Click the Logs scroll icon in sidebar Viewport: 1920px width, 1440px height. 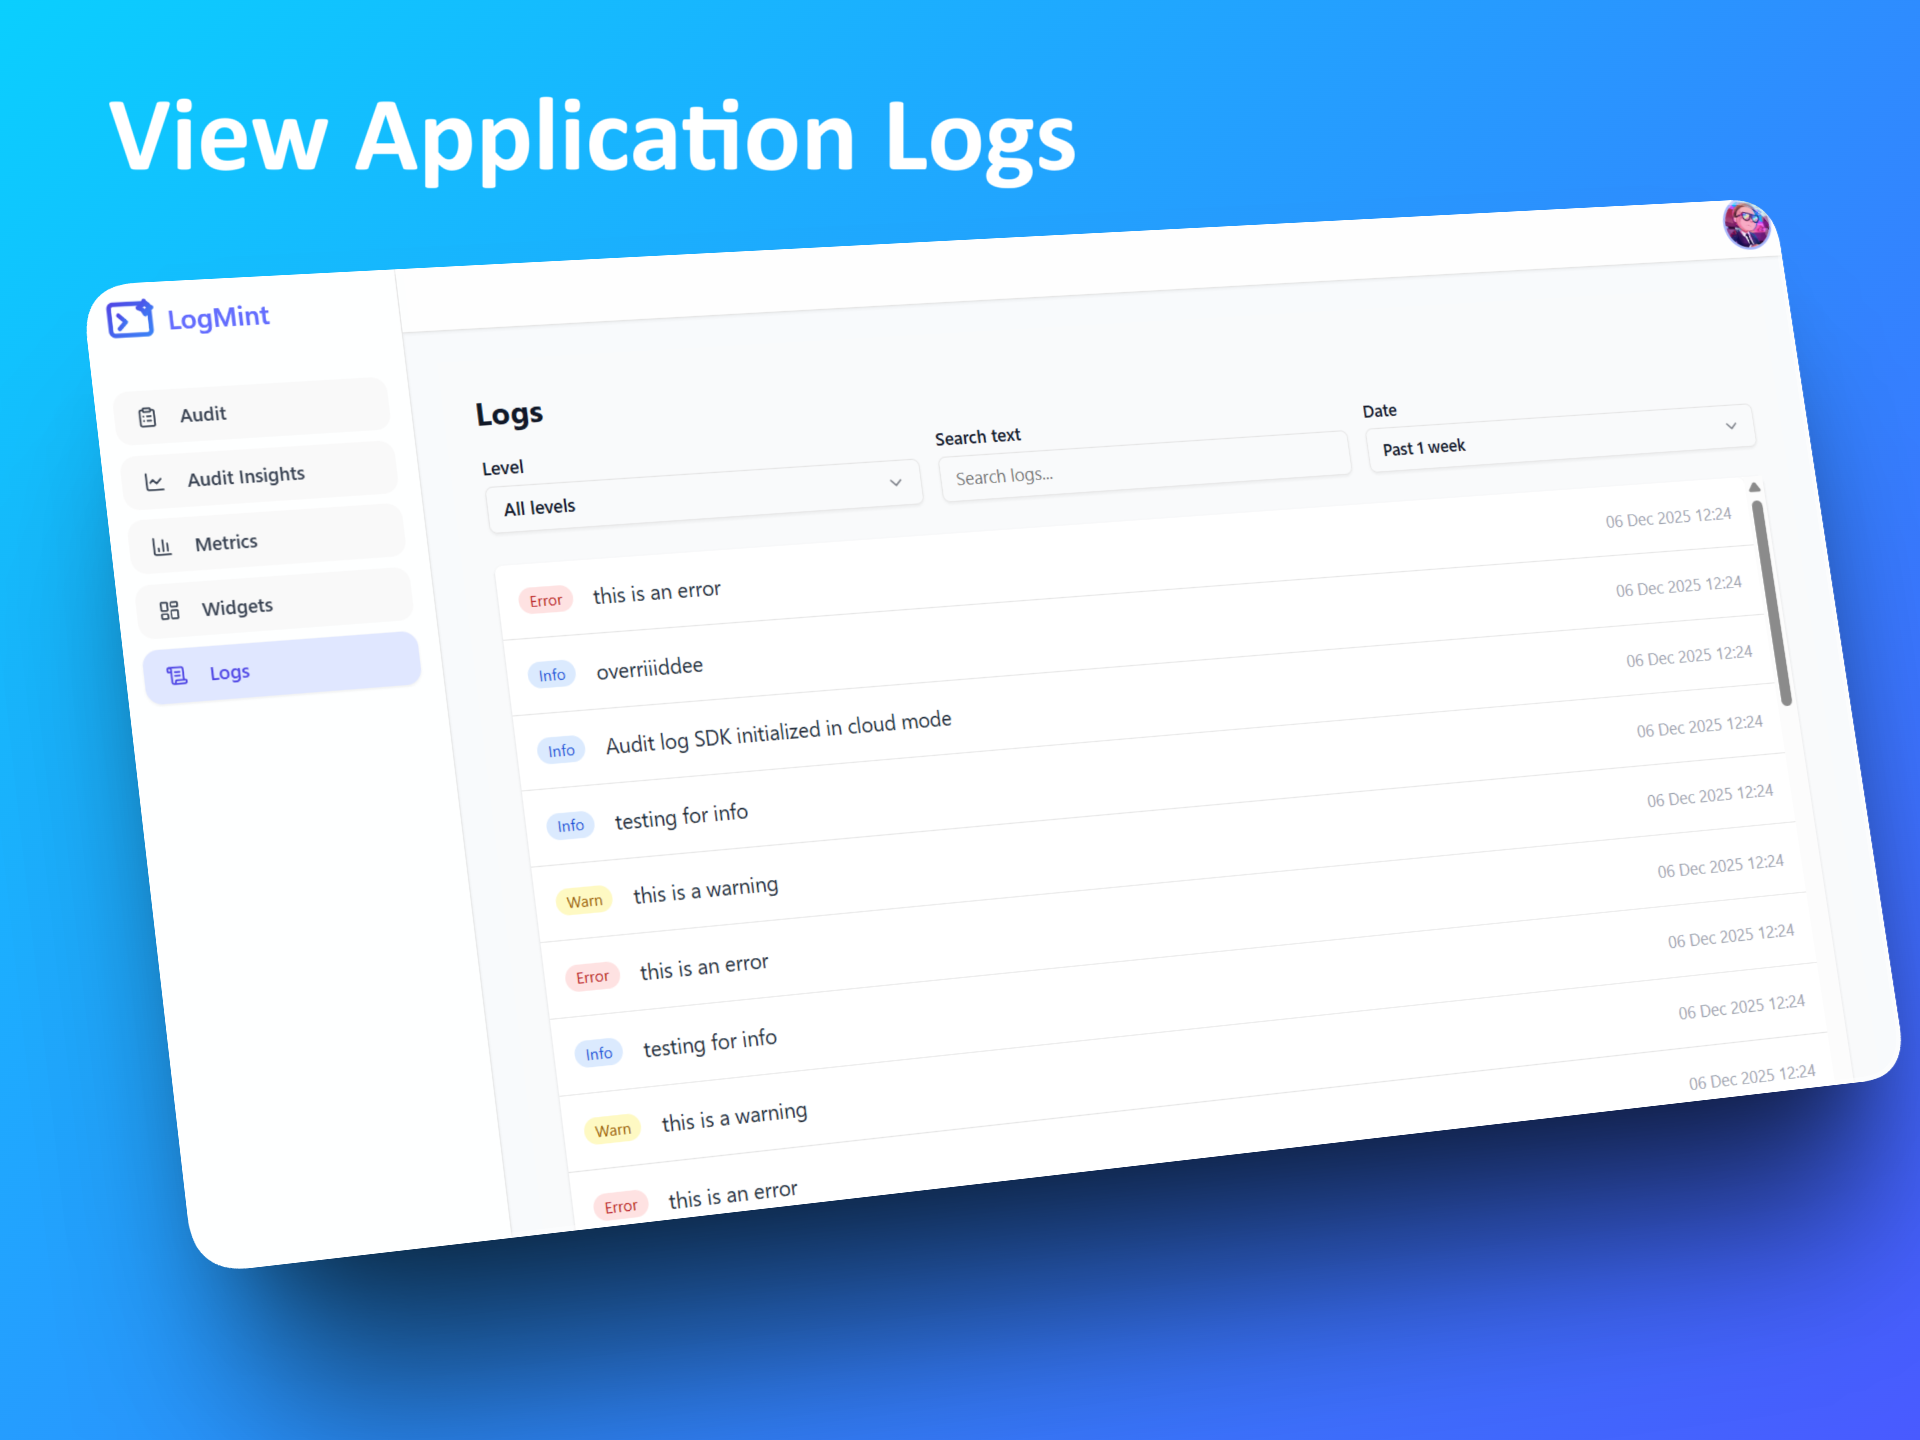pyautogui.click(x=177, y=675)
